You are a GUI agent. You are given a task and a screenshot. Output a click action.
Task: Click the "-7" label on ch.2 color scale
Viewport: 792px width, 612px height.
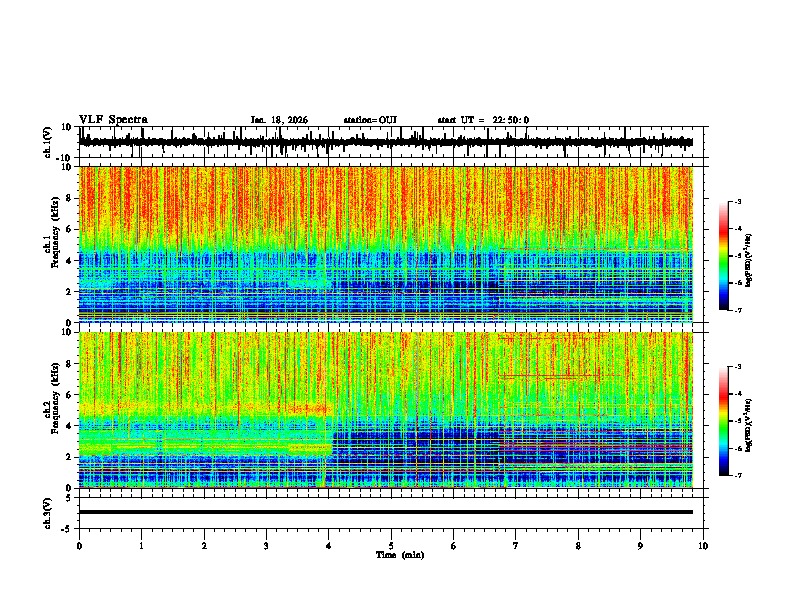click(x=738, y=475)
